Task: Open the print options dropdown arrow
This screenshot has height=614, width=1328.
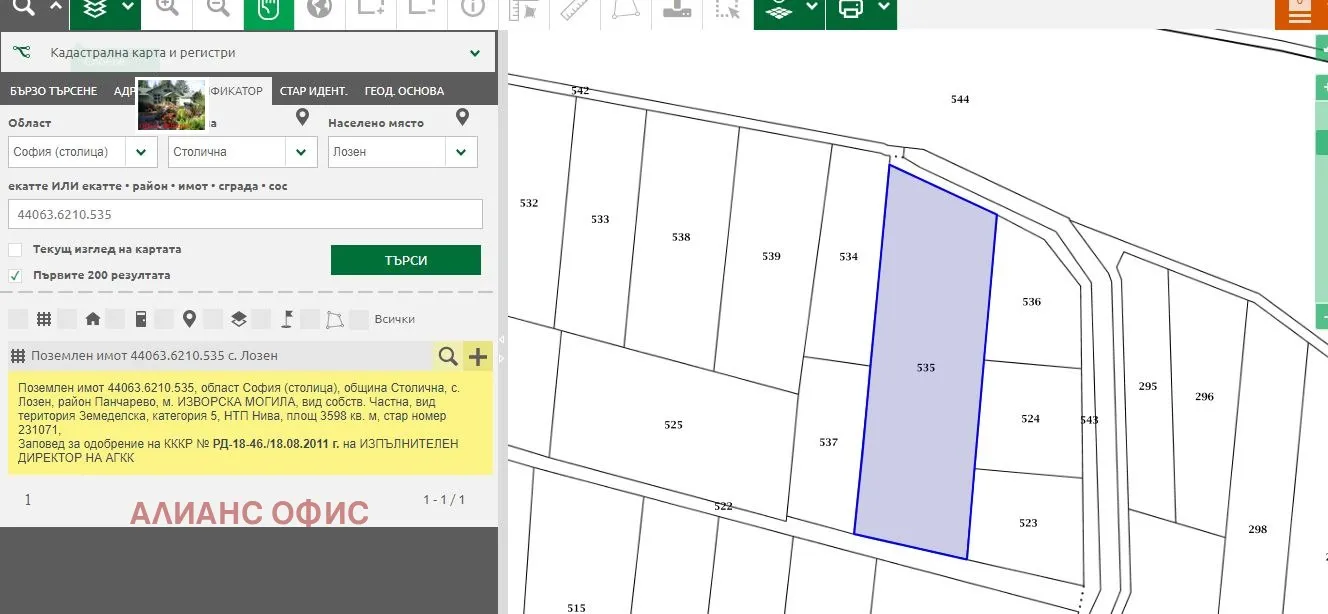Action: tap(884, 8)
